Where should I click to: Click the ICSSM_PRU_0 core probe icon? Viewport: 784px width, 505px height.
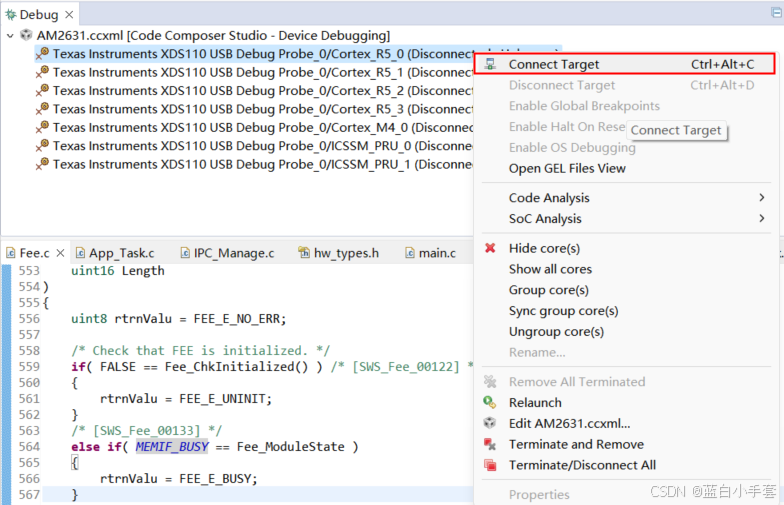tap(42, 146)
